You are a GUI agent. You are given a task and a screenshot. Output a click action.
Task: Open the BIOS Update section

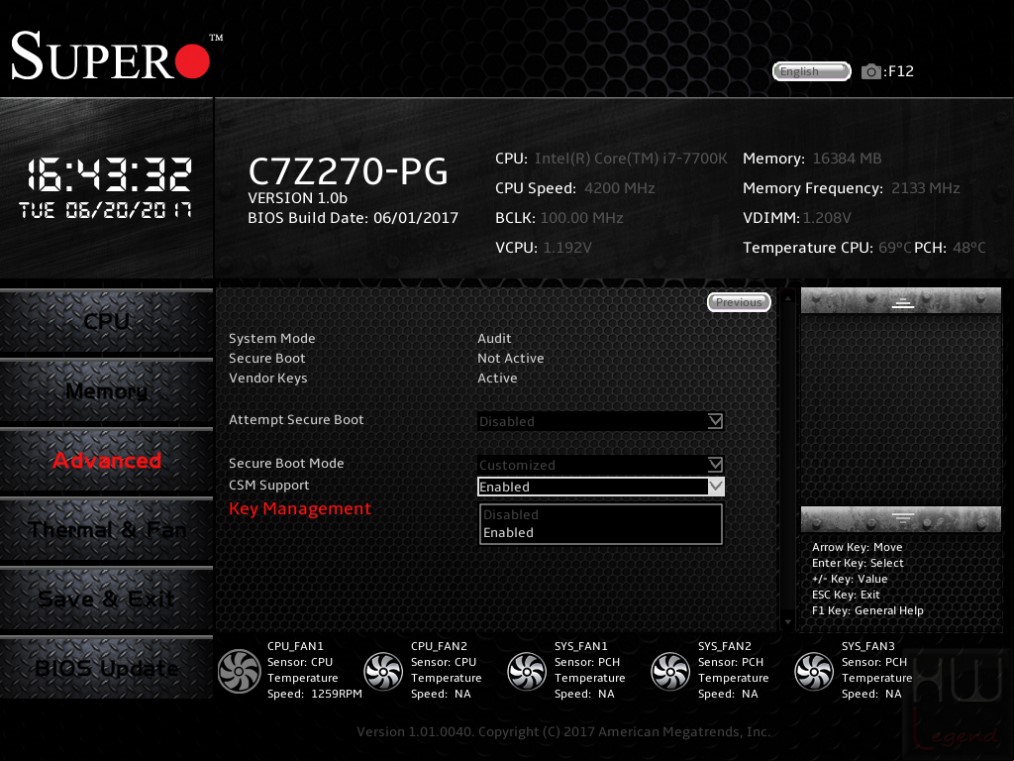(x=107, y=668)
